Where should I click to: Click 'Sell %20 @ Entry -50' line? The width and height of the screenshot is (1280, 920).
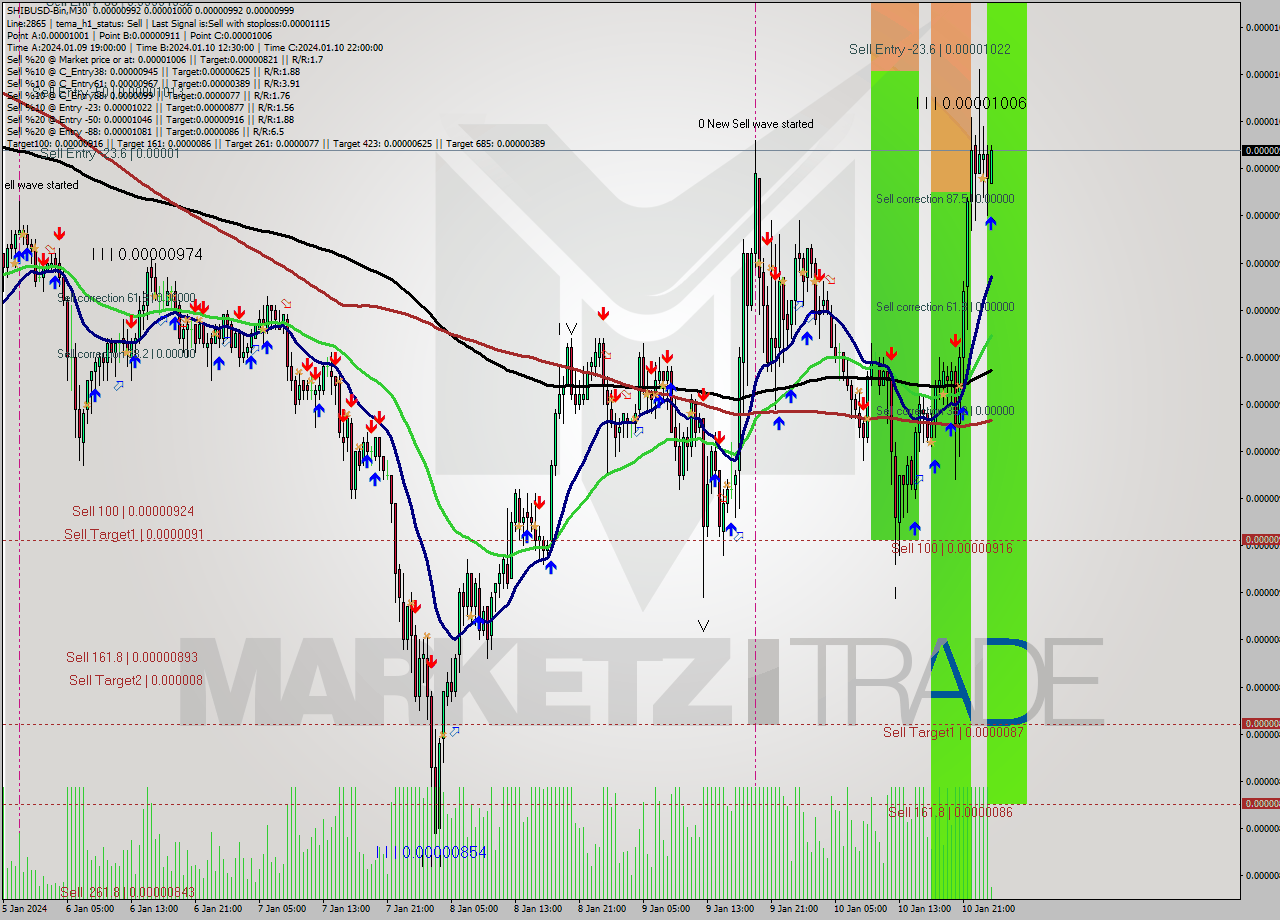[x=150, y=119]
